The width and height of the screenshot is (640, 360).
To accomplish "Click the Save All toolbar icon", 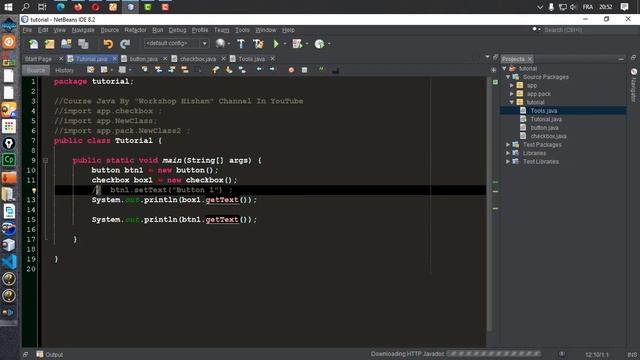I will pos(83,44).
